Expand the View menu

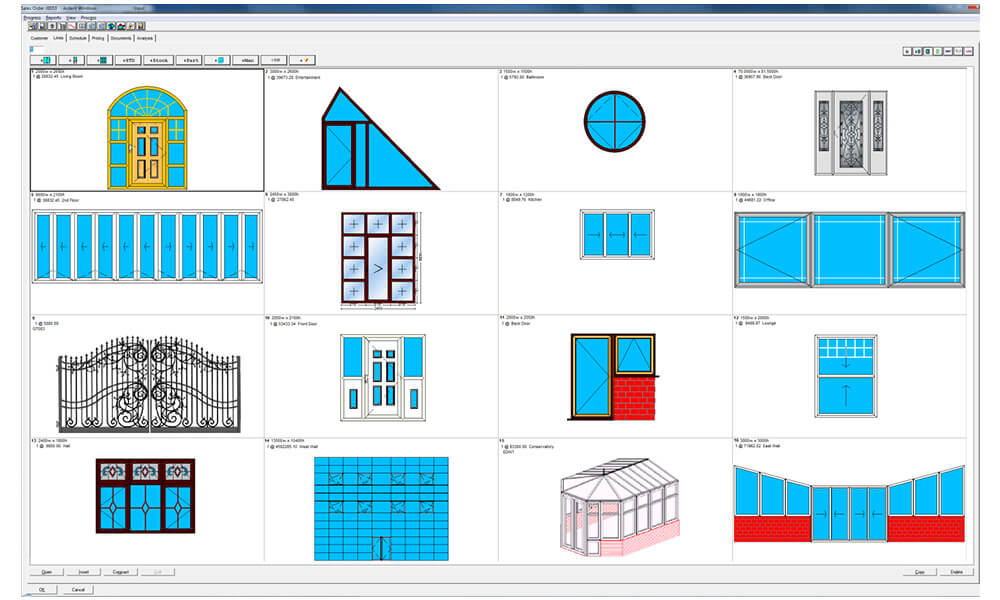pos(70,18)
